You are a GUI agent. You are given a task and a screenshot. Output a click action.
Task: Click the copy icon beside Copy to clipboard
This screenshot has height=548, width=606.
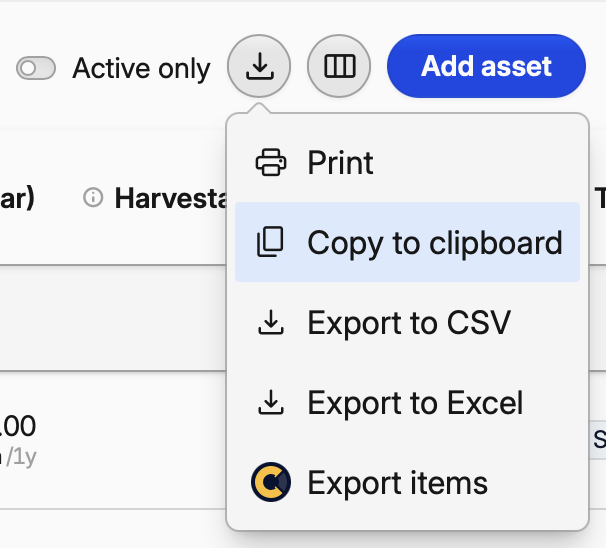point(270,242)
